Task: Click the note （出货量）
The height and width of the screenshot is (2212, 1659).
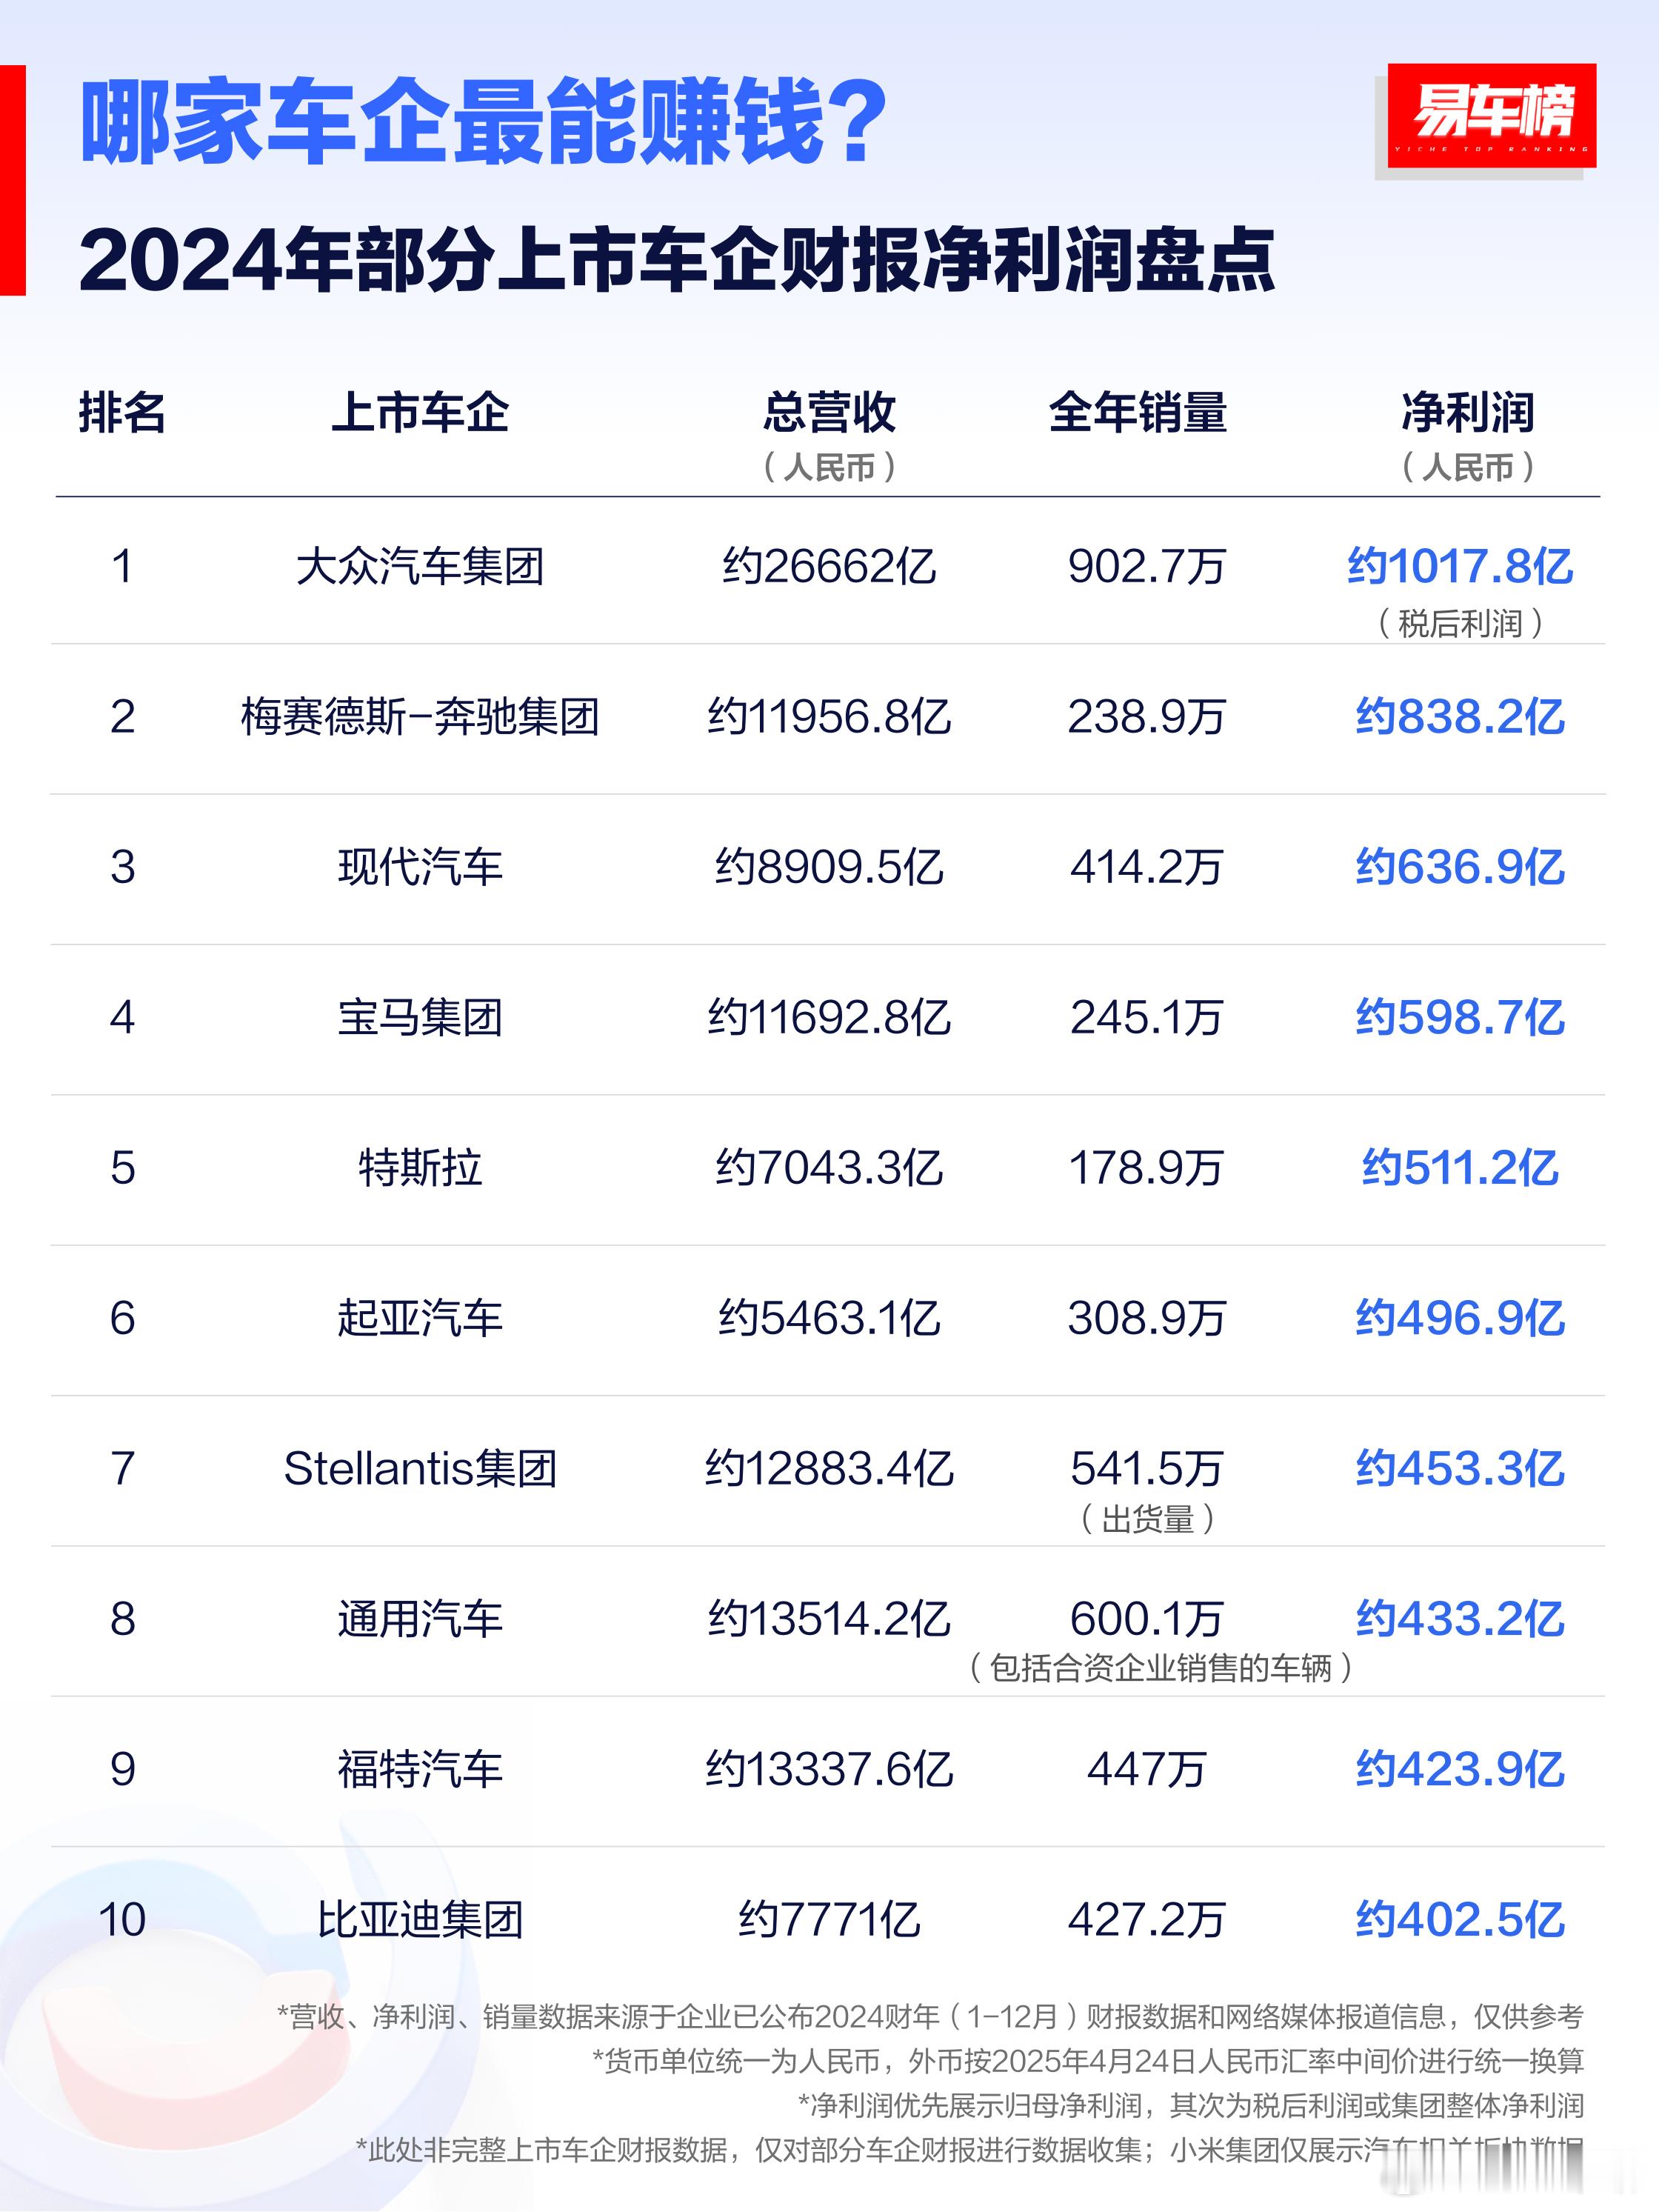Action: (1148, 1520)
